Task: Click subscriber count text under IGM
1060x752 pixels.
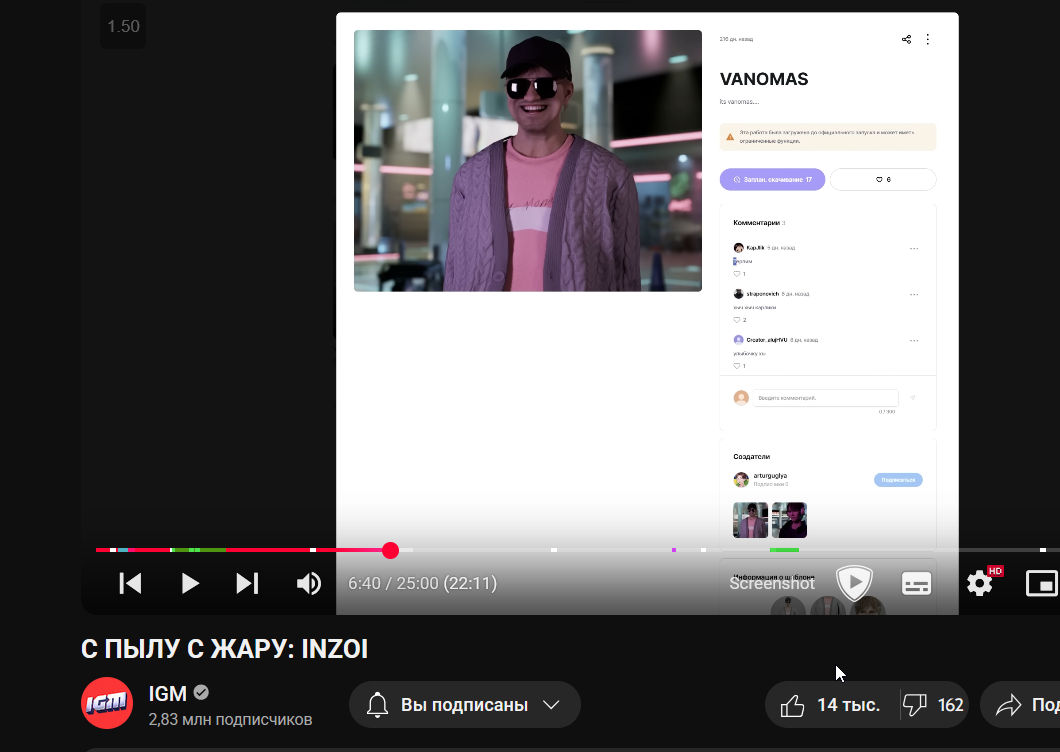Action: pos(231,720)
